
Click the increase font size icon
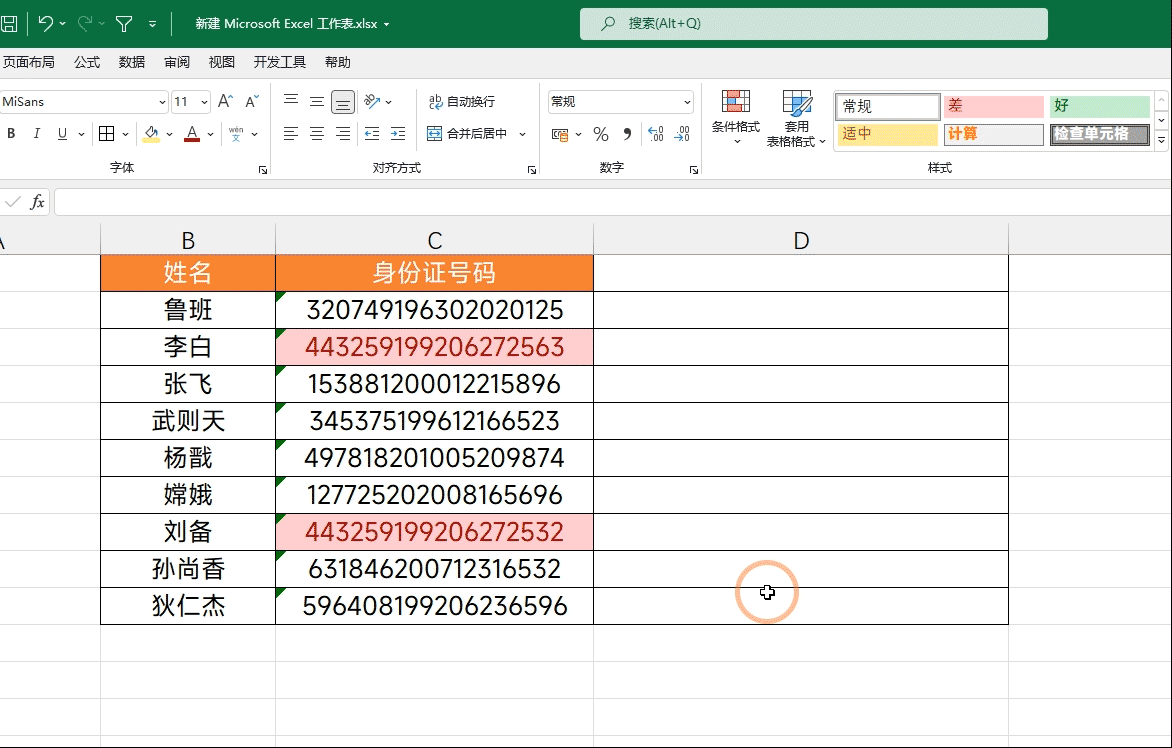[x=225, y=102]
